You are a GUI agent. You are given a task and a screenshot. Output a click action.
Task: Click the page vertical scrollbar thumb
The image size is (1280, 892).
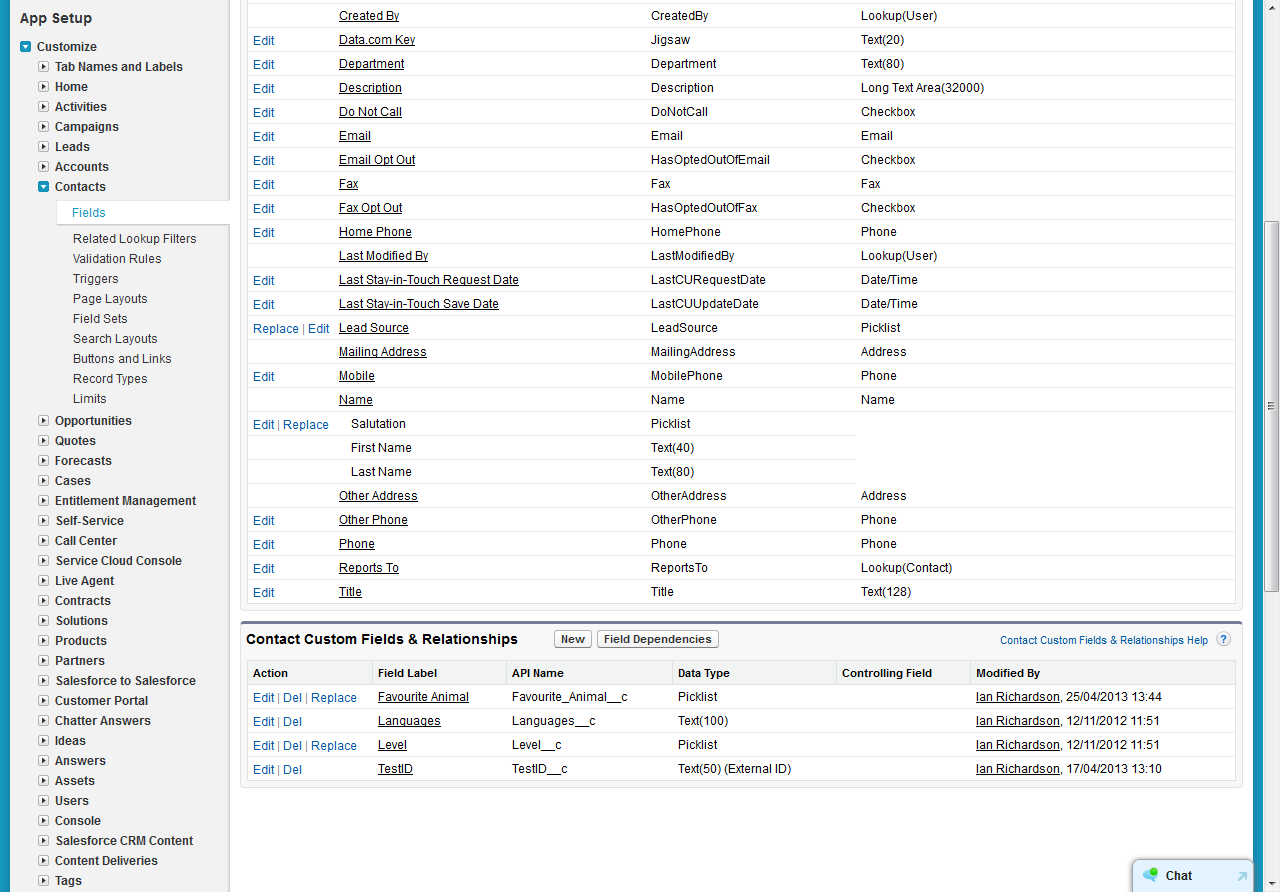pyautogui.click(x=1271, y=405)
